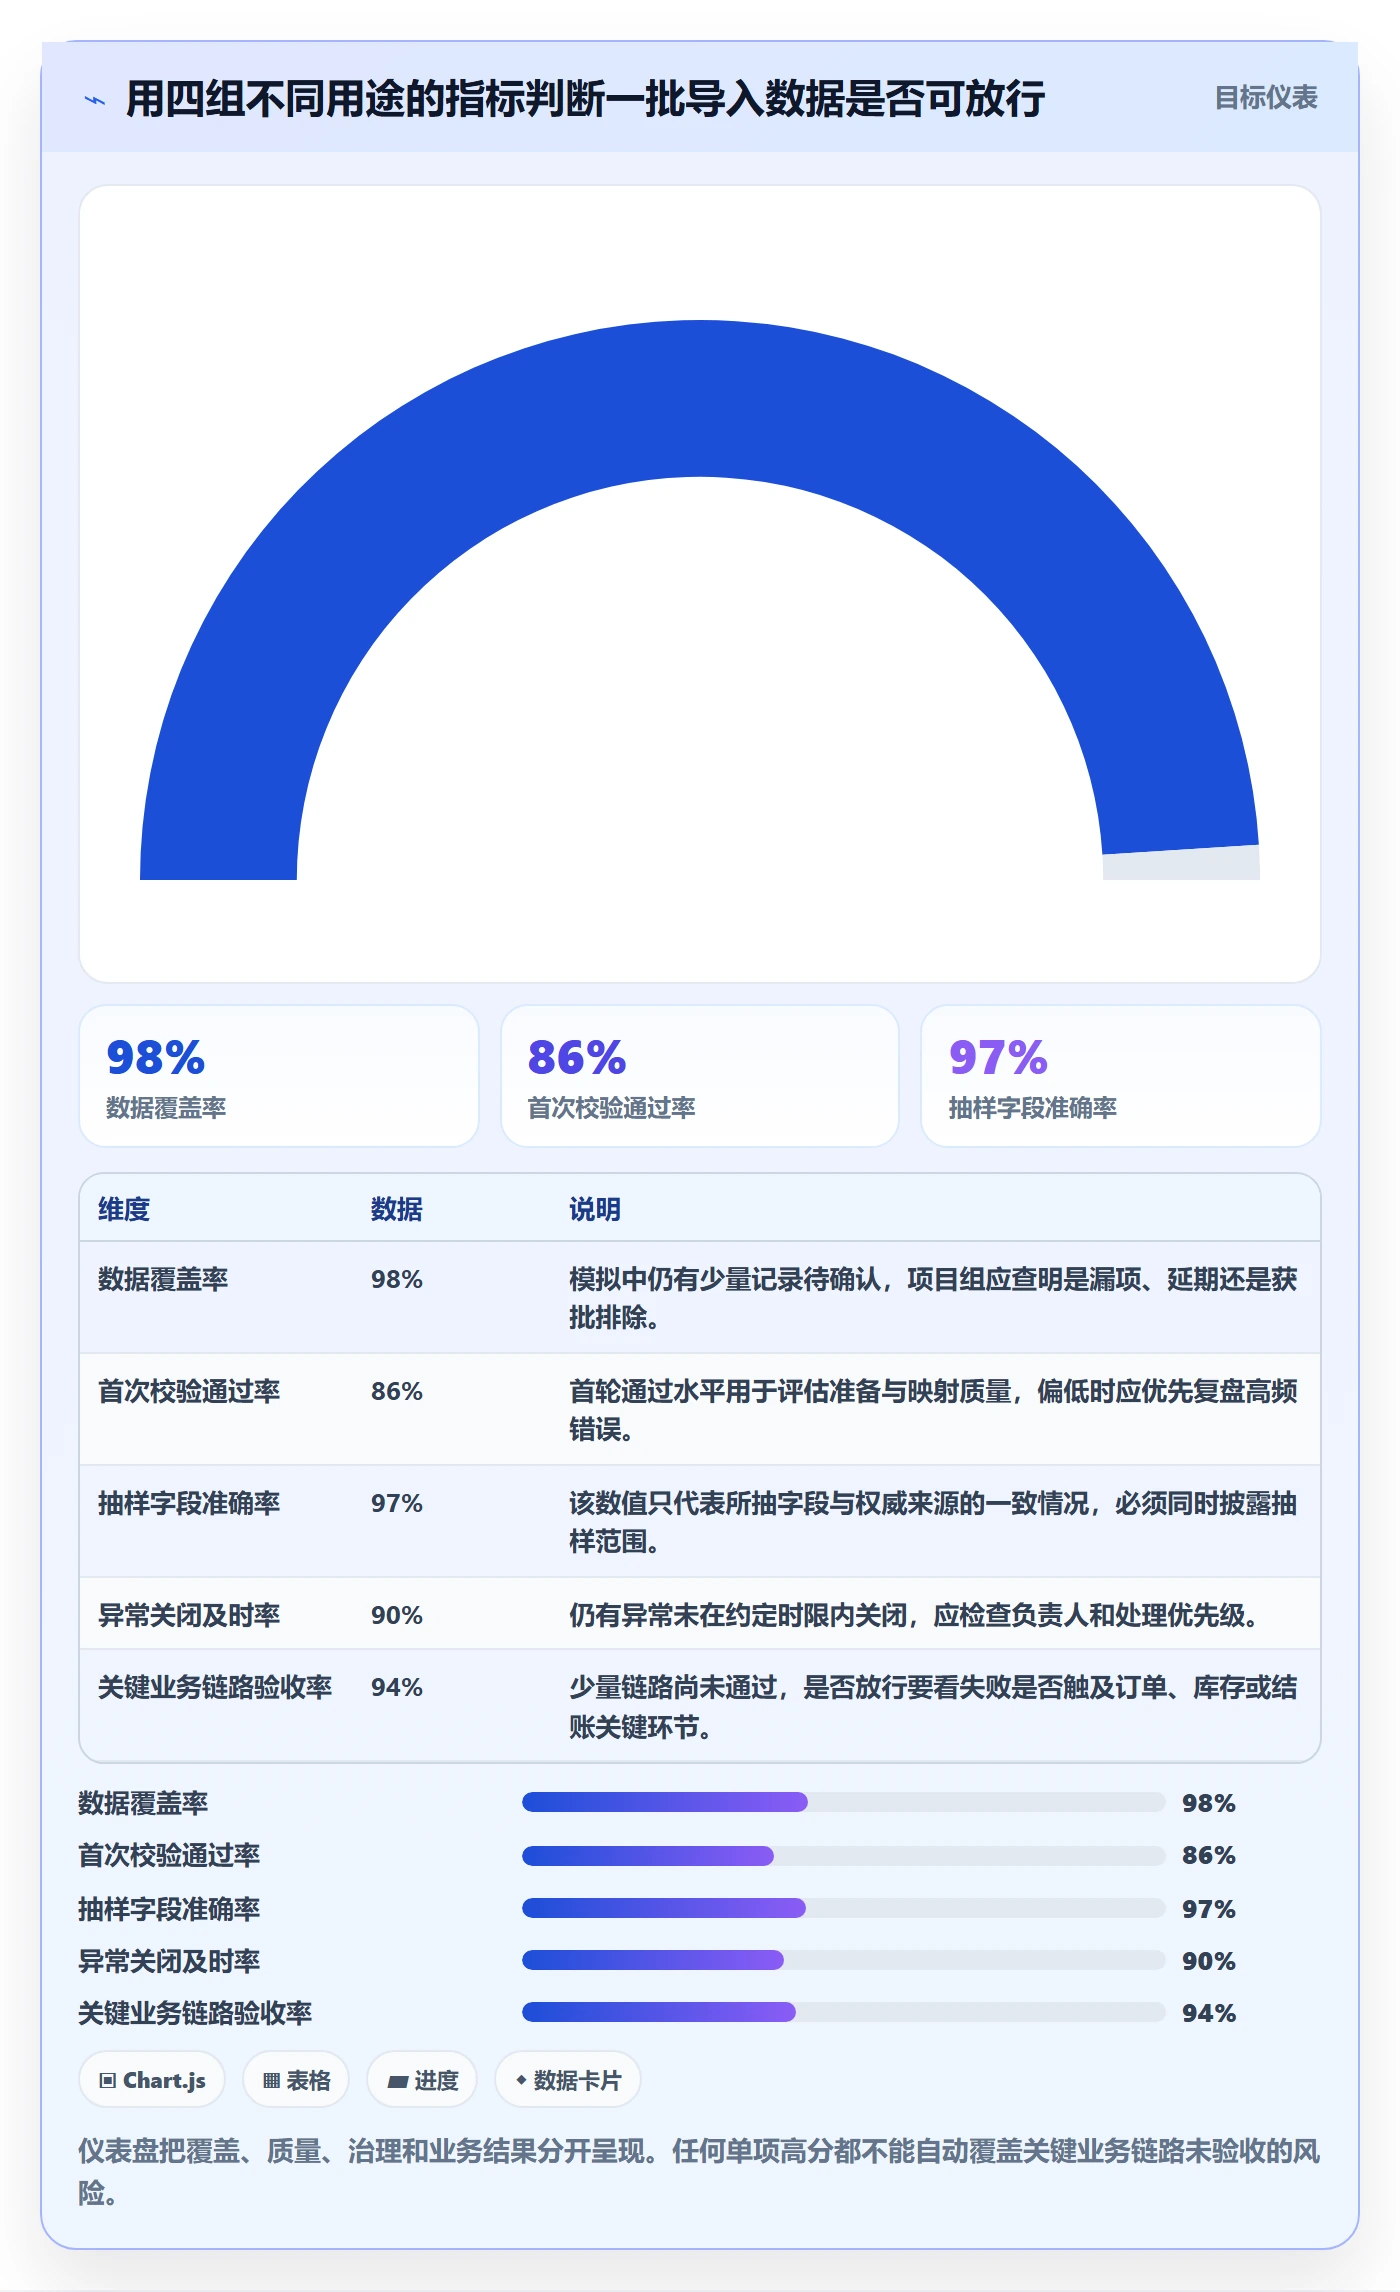Click the footer note starting 仪表盘把覆盖
Image resolution: width=1400 pixels, height=2292 pixels.
click(x=699, y=2171)
